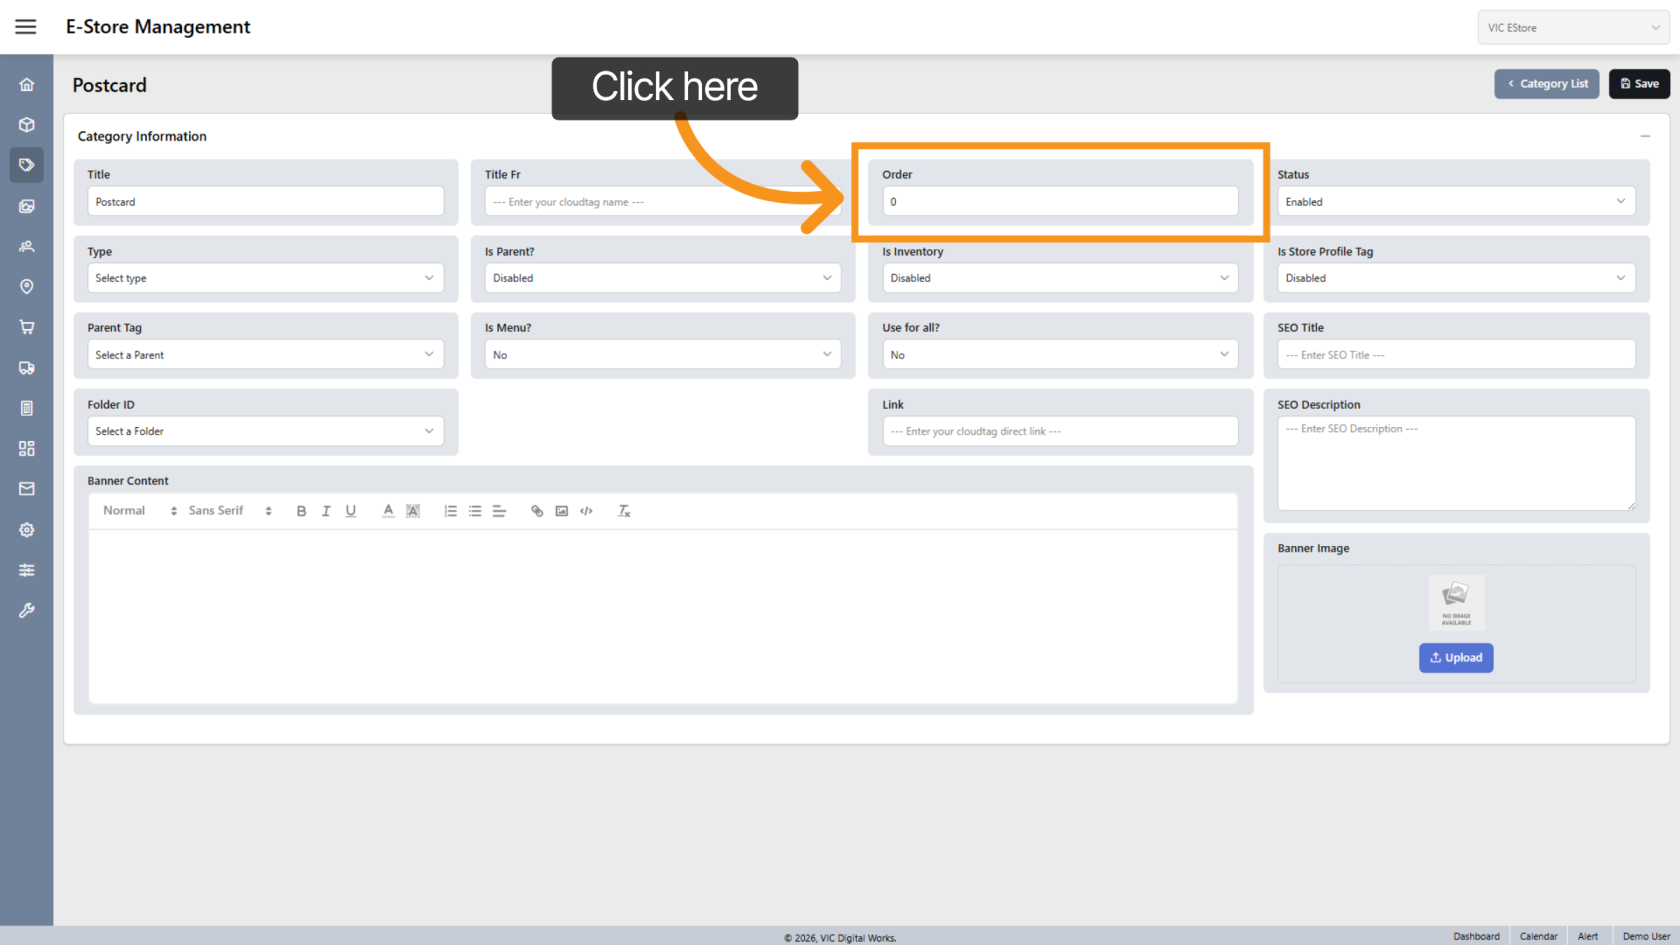Click the Order input field
Screen dimensions: 1680x945
(1060, 202)
